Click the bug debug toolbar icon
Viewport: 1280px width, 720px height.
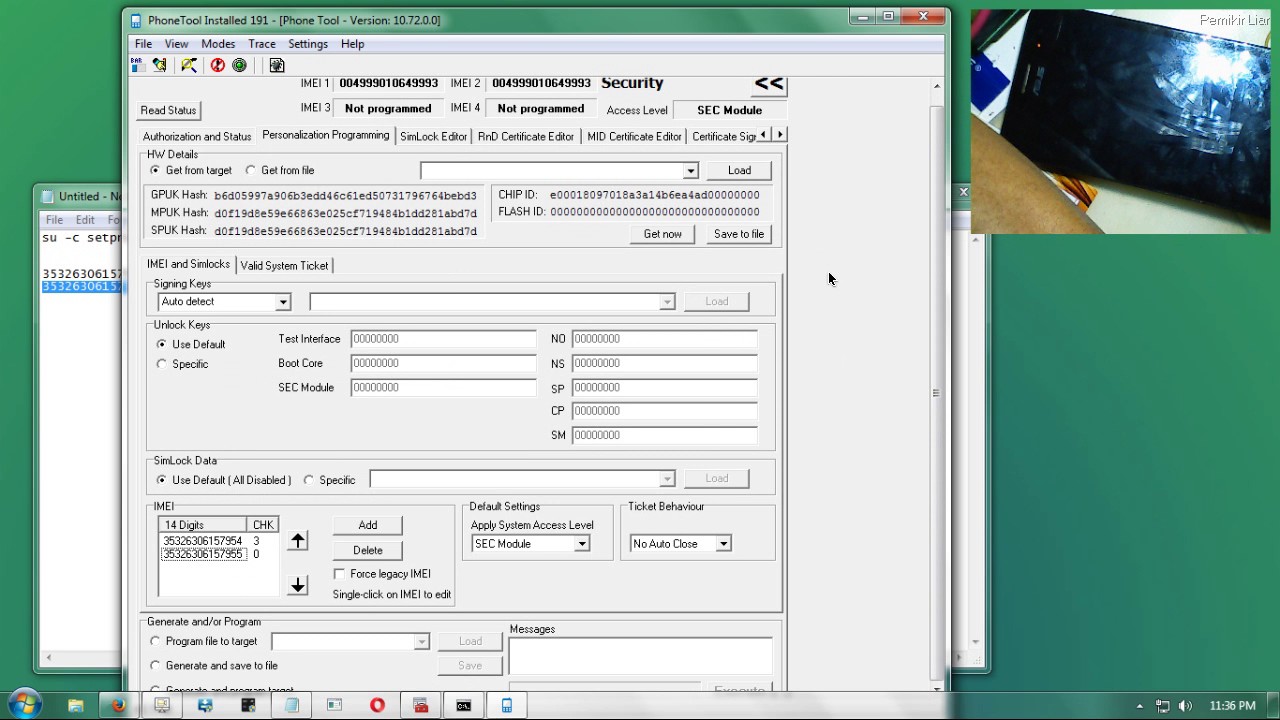point(277,65)
